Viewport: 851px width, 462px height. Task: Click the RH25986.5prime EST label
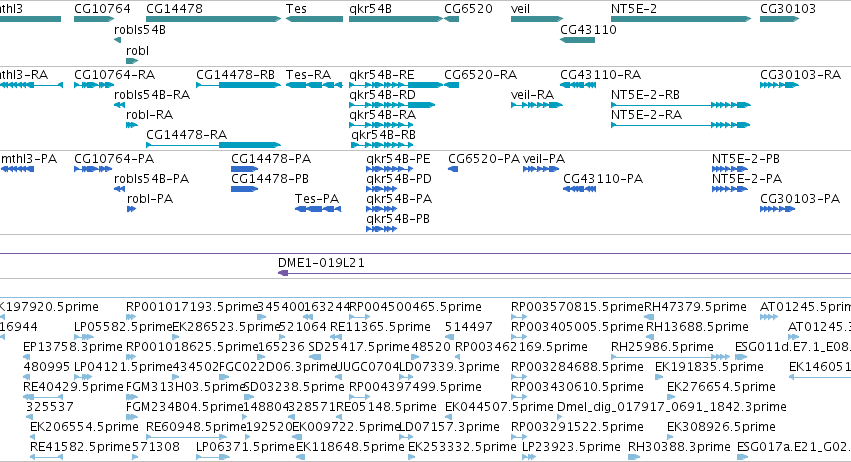coord(662,347)
